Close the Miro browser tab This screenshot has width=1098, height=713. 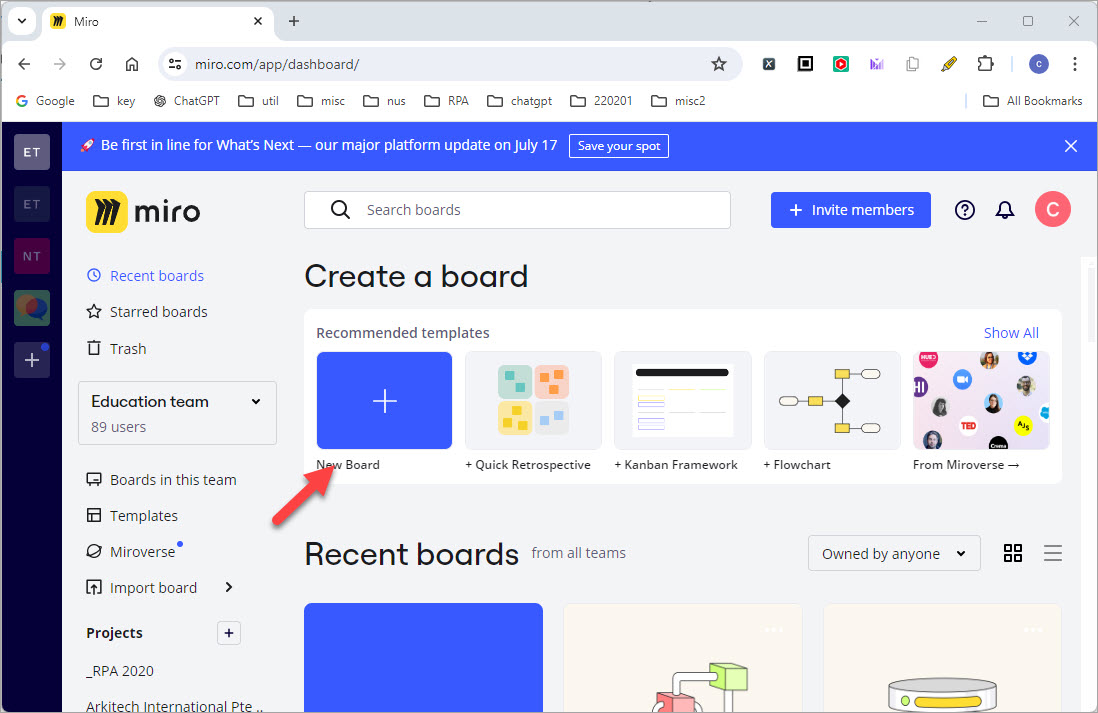point(258,21)
